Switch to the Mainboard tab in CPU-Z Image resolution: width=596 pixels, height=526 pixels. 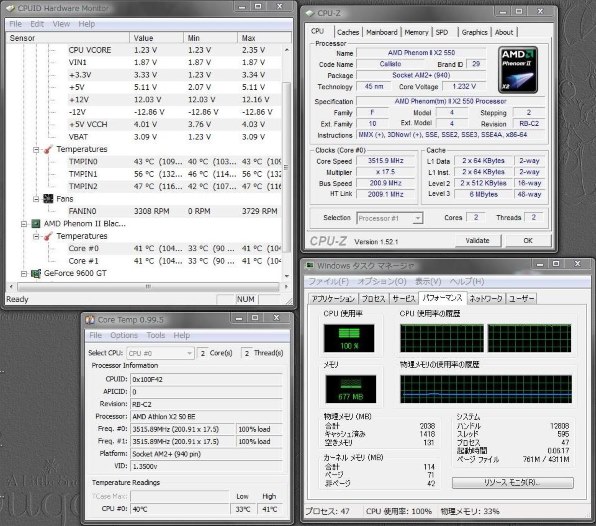[x=382, y=32]
